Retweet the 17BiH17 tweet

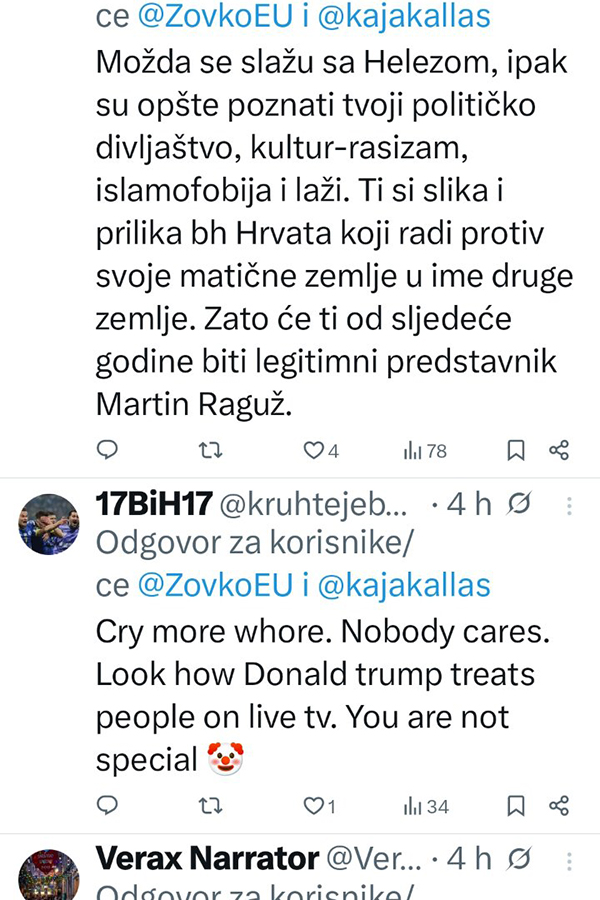pyautogui.click(x=210, y=805)
